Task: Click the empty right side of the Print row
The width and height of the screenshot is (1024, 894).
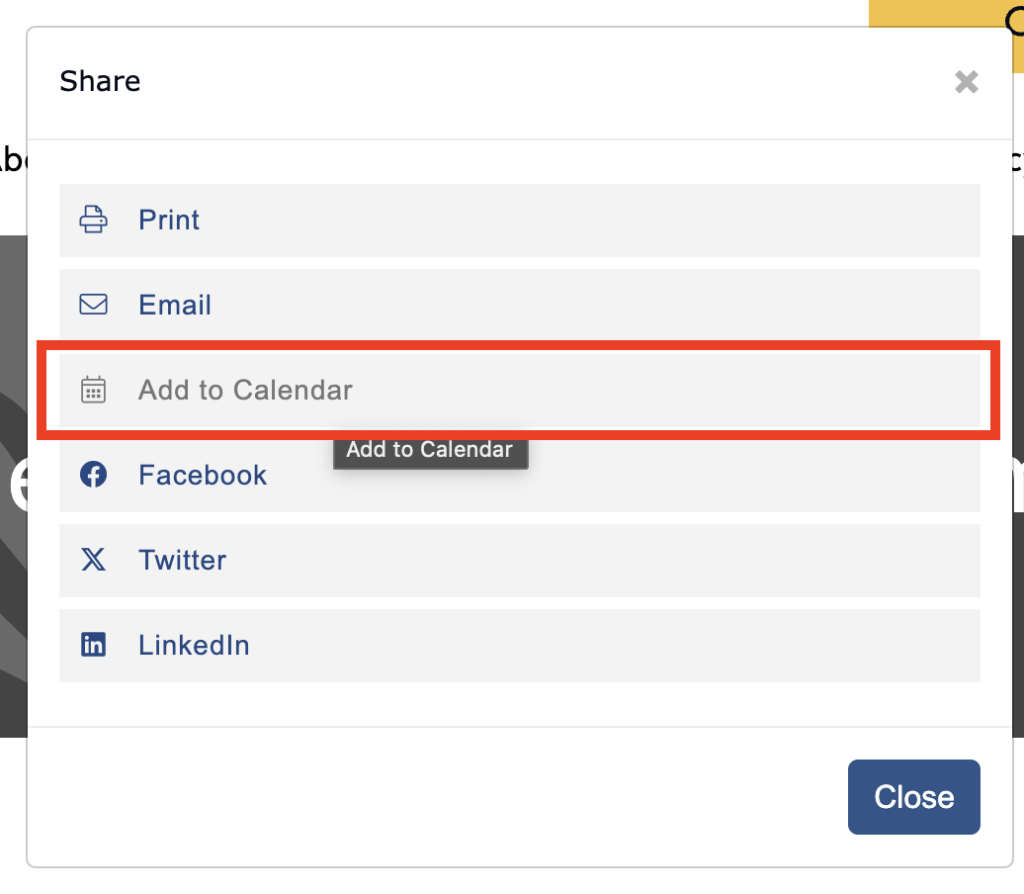Action: click(700, 220)
